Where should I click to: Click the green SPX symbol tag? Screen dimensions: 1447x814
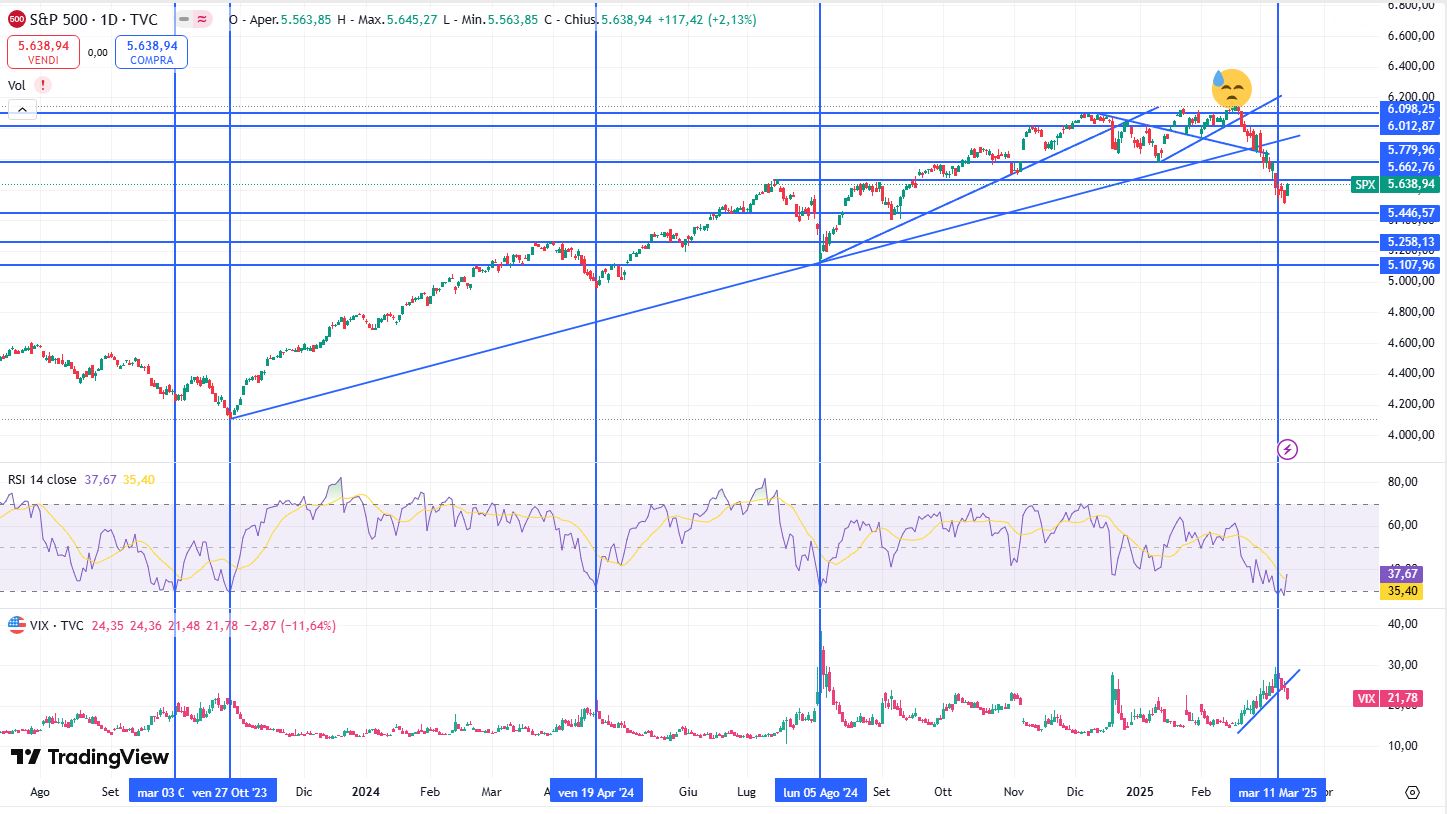[x=1365, y=184]
